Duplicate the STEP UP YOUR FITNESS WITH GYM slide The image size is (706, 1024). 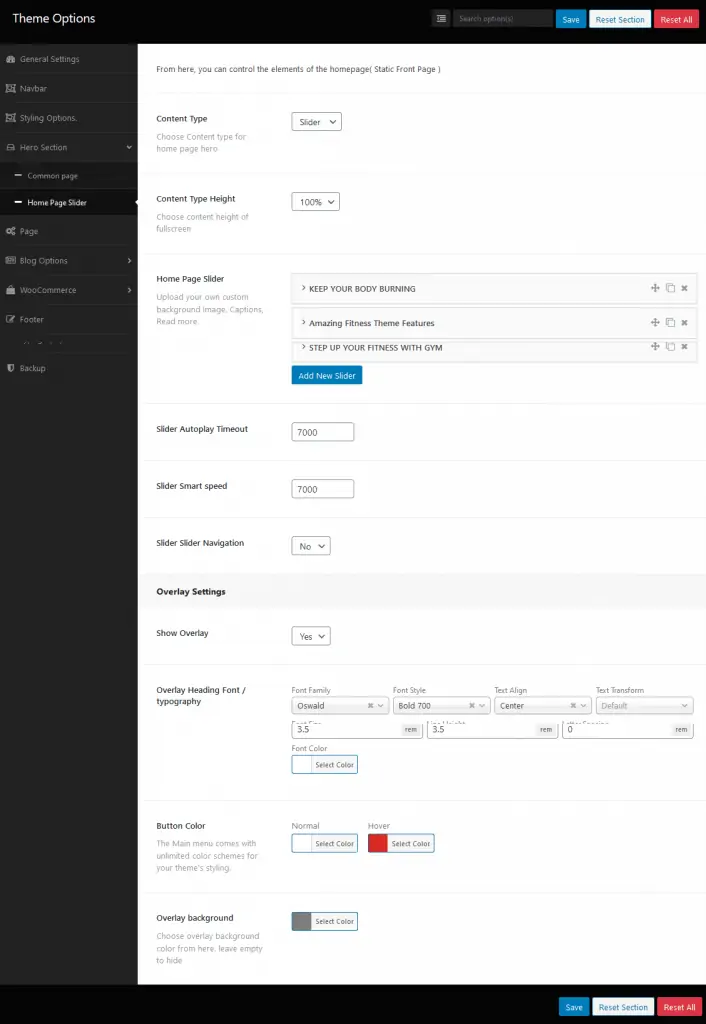(x=670, y=347)
